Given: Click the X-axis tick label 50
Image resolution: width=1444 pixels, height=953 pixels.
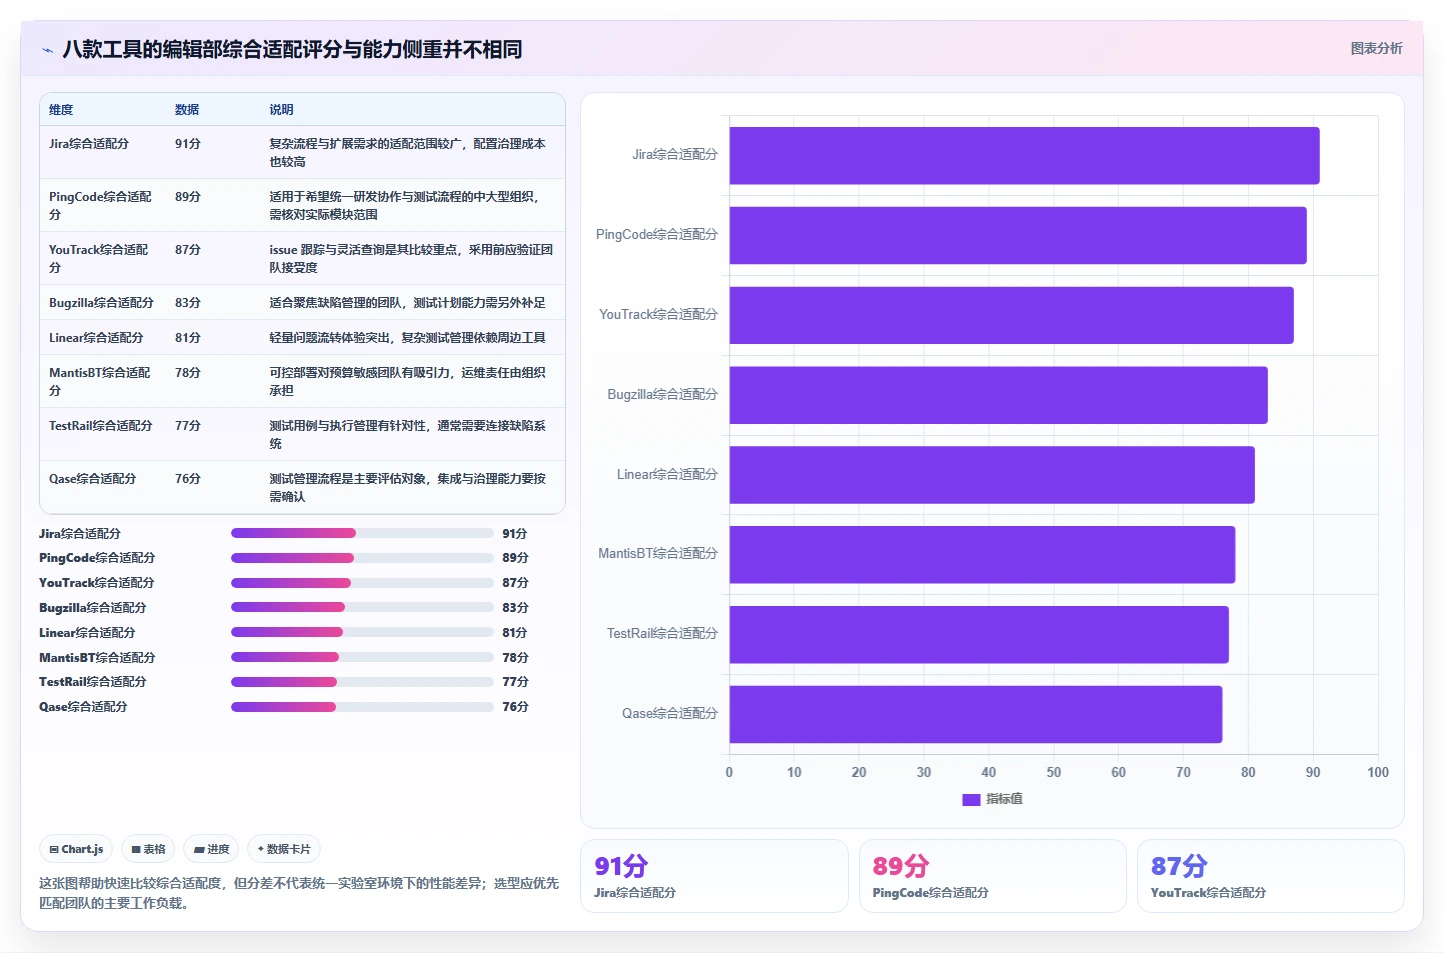Looking at the screenshot, I should 1054,772.
